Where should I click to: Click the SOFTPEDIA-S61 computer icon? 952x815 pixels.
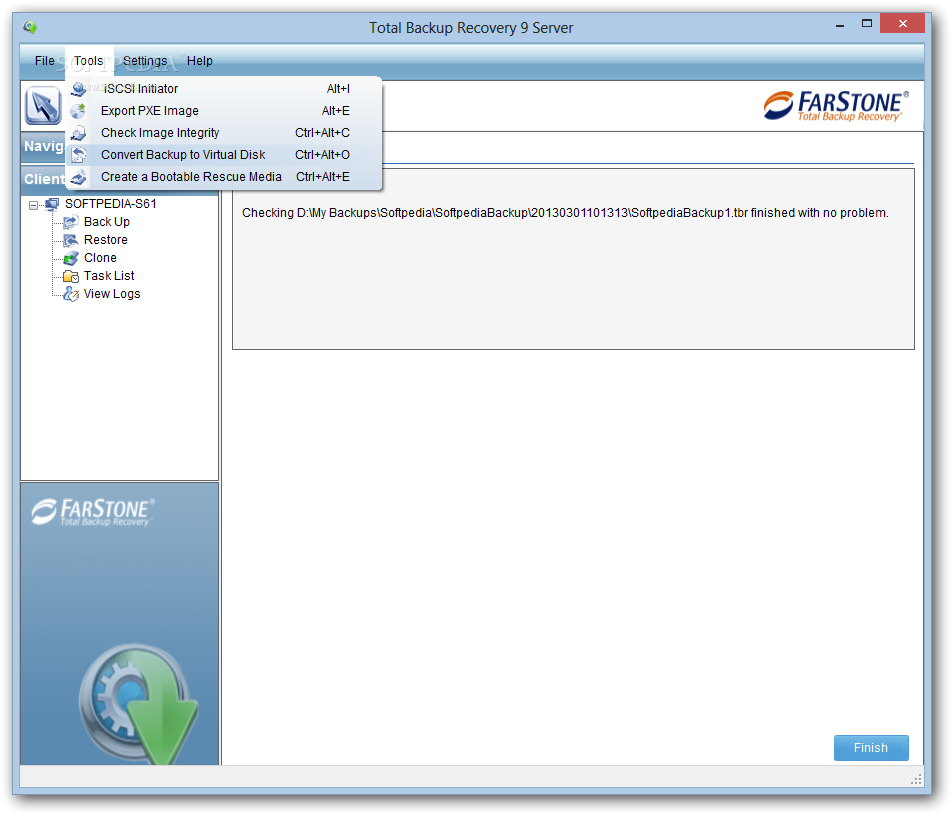tap(53, 204)
